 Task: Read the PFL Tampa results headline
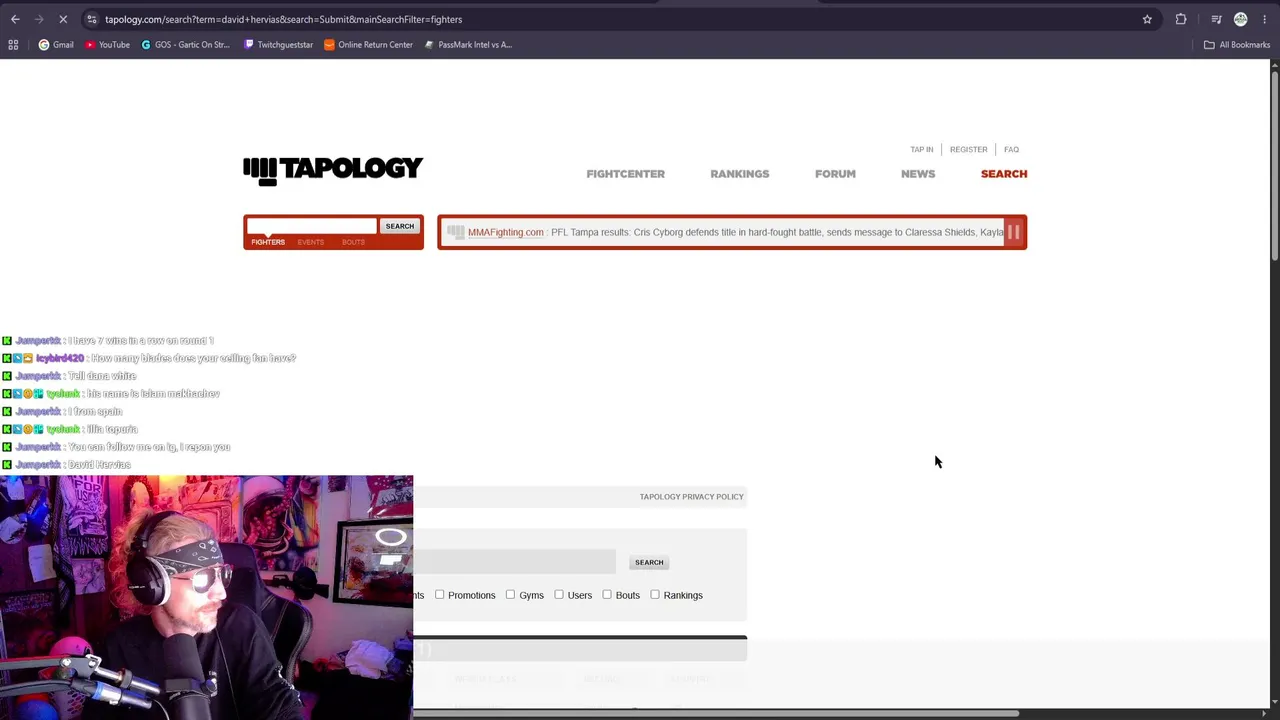pyautogui.click(x=777, y=232)
